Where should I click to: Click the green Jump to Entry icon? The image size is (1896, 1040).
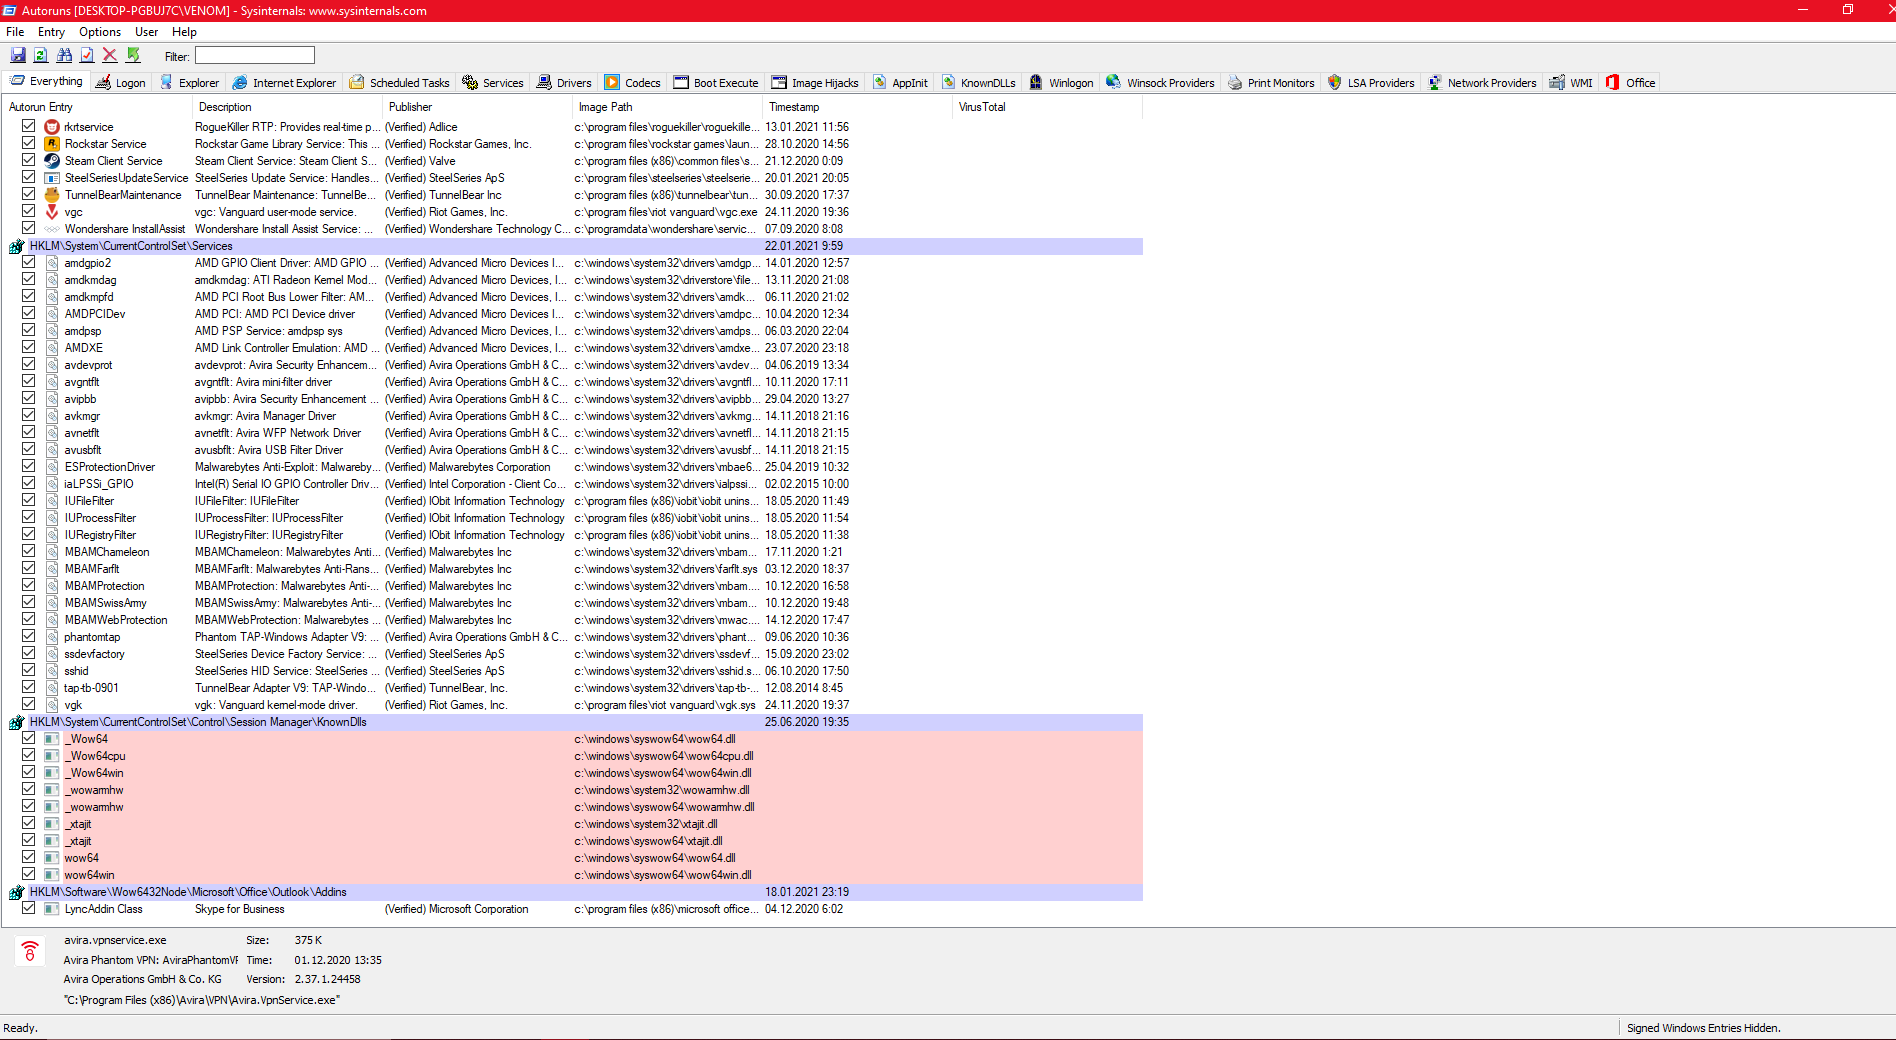[133, 56]
